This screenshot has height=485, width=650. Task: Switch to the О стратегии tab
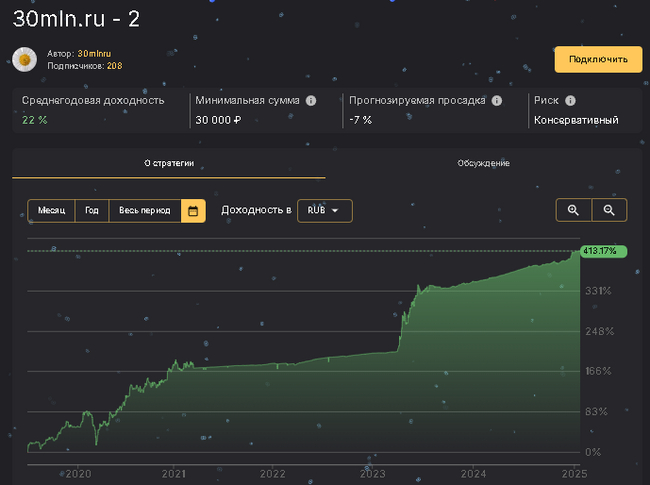tap(168, 163)
